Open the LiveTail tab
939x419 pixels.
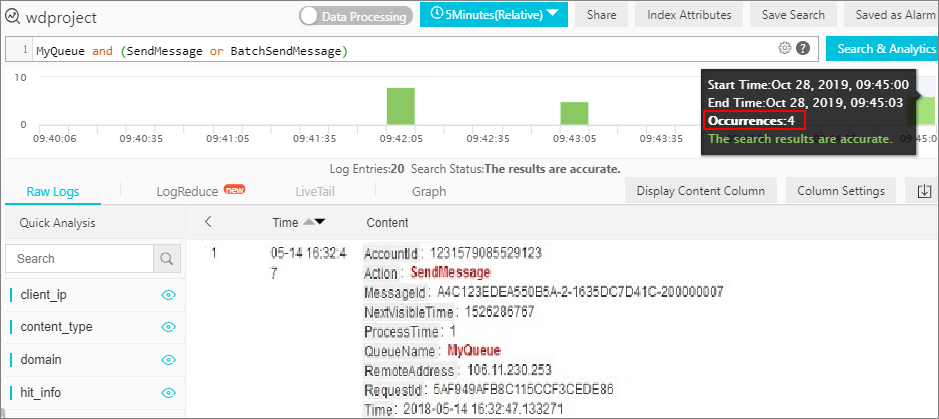click(314, 192)
